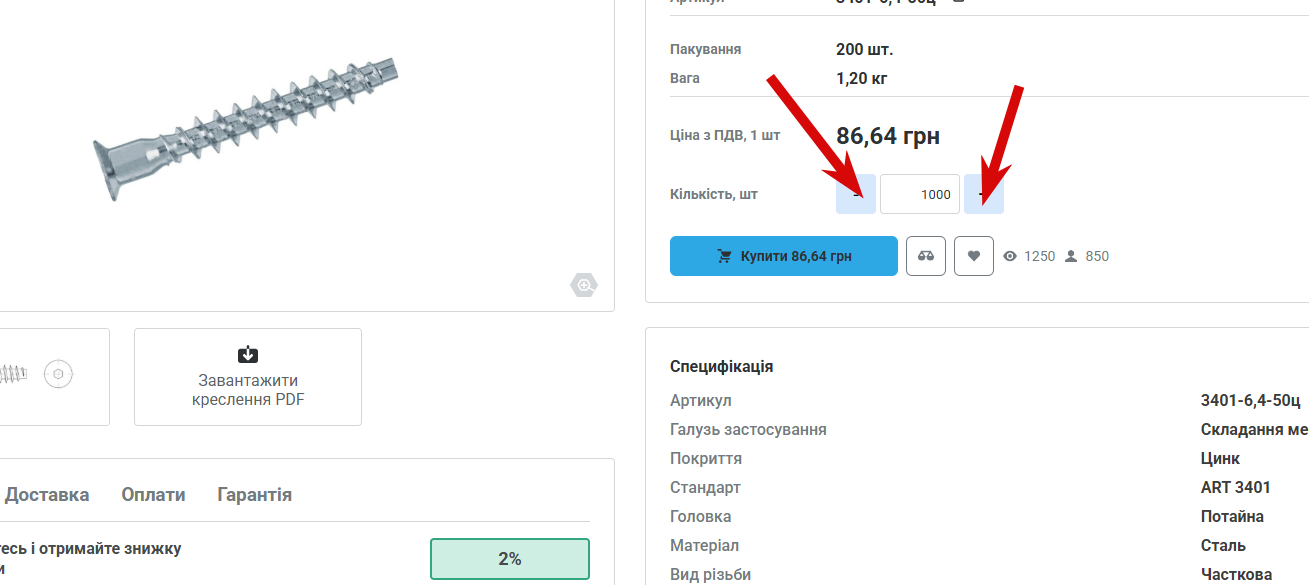Switch to the Доставка tab
The width and height of the screenshot is (1309, 585).
pos(47,495)
